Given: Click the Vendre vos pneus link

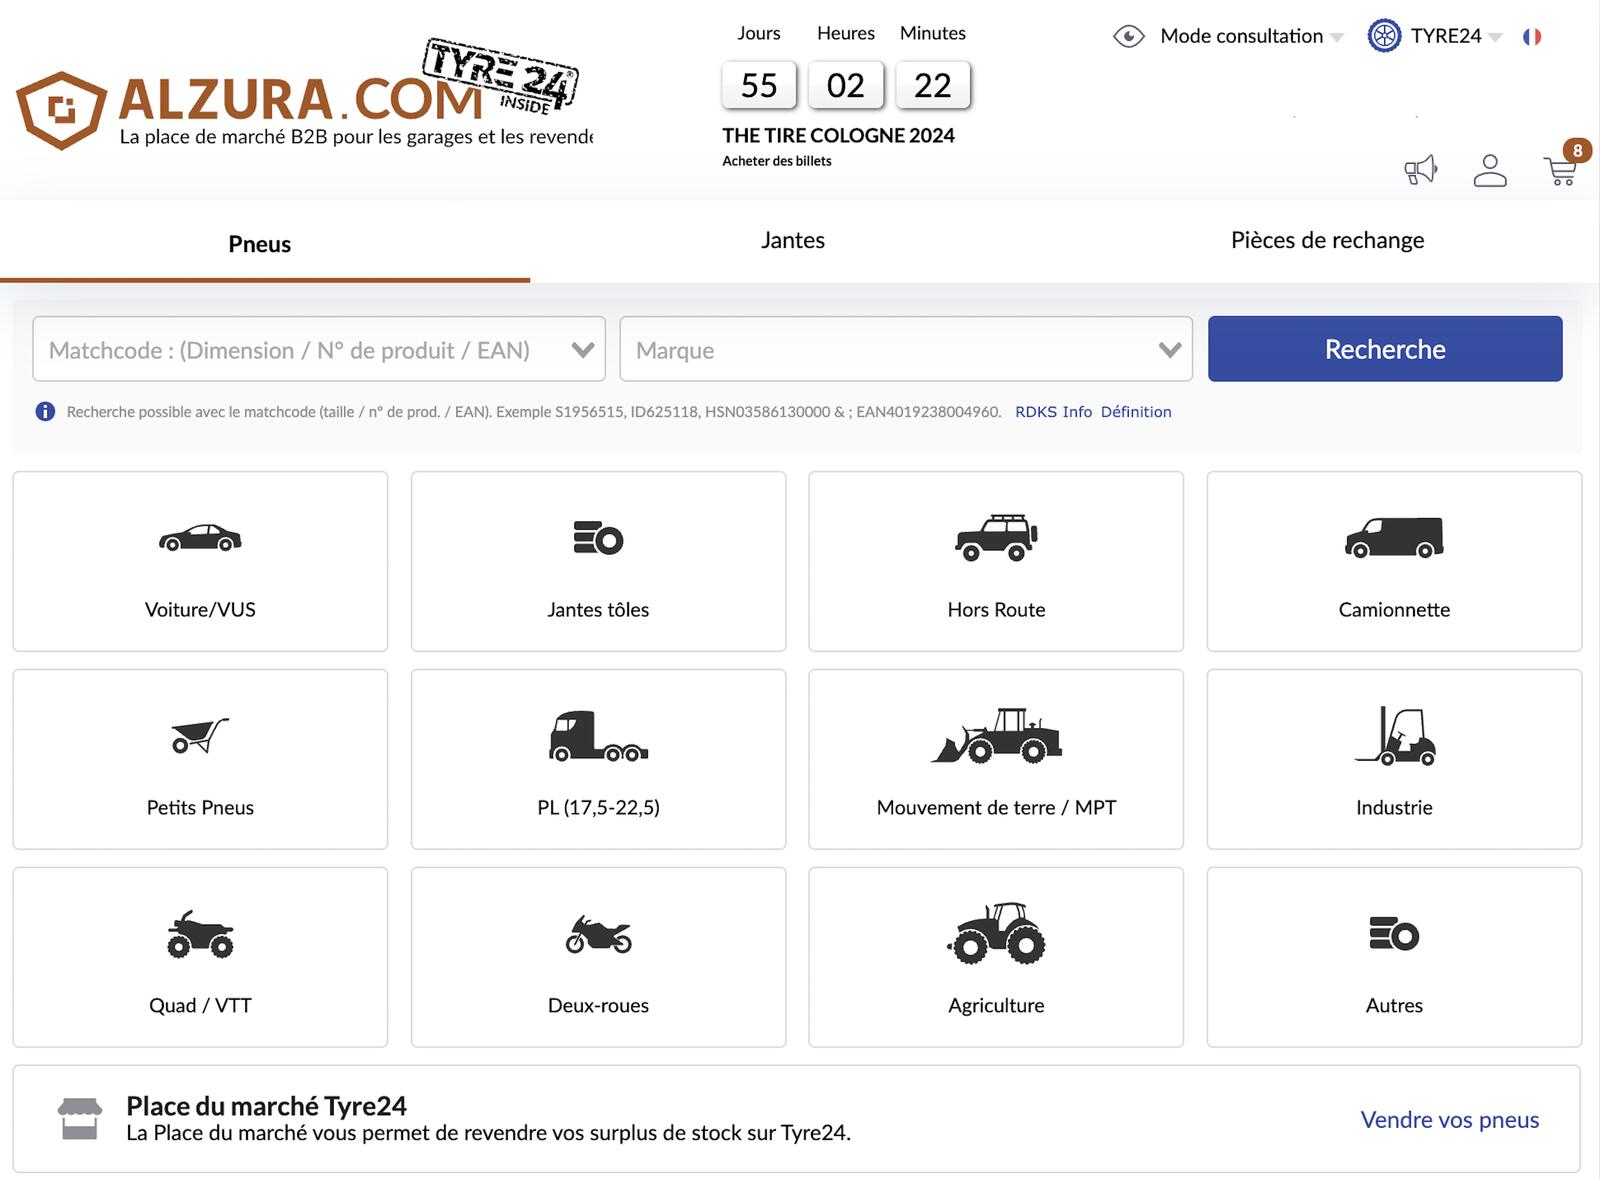Looking at the screenshot, I should point(1450,1120).
